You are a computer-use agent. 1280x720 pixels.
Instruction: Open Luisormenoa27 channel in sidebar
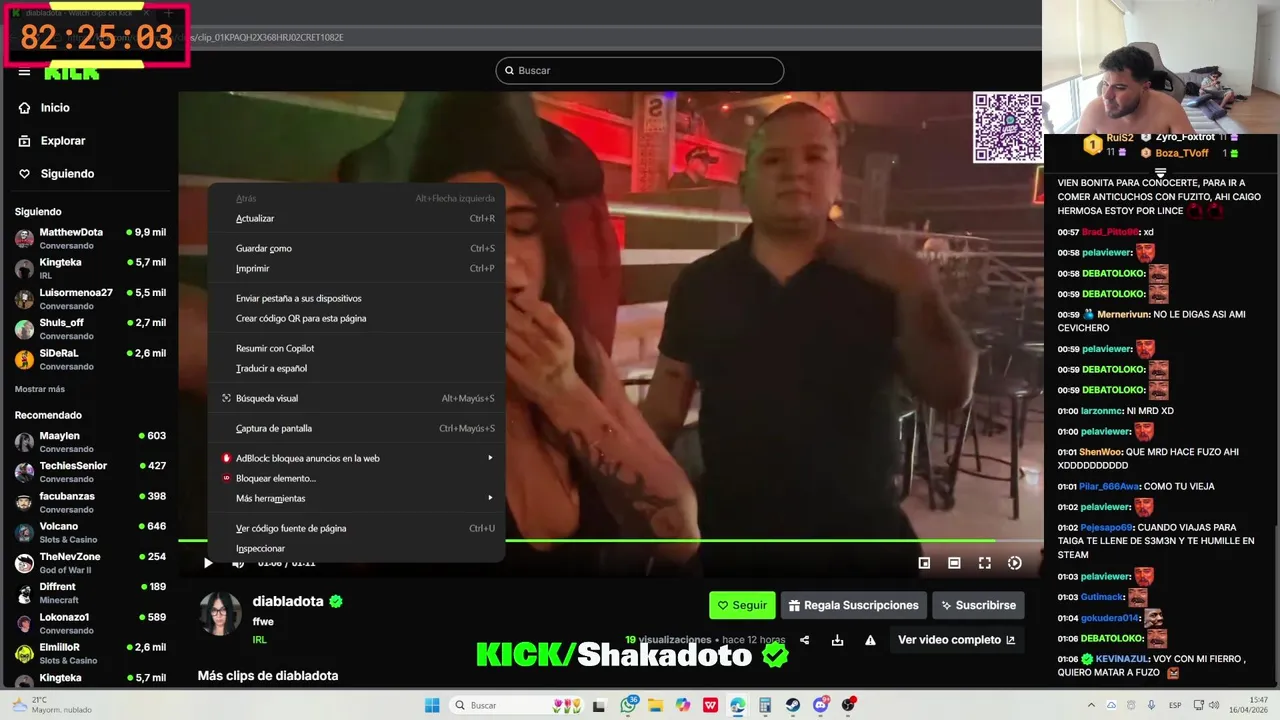[x=89, y=298]
